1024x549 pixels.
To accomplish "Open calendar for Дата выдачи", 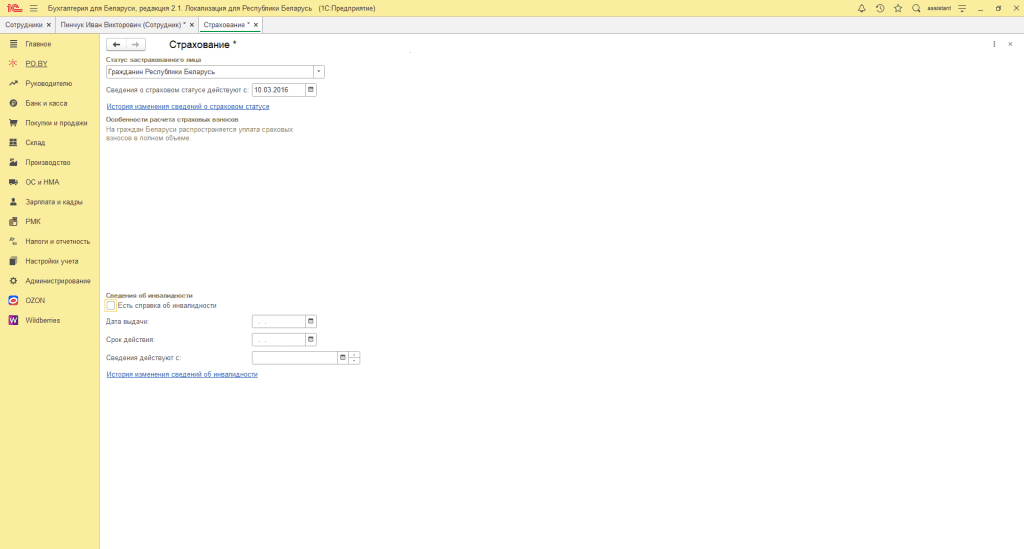I will point(311,321).
